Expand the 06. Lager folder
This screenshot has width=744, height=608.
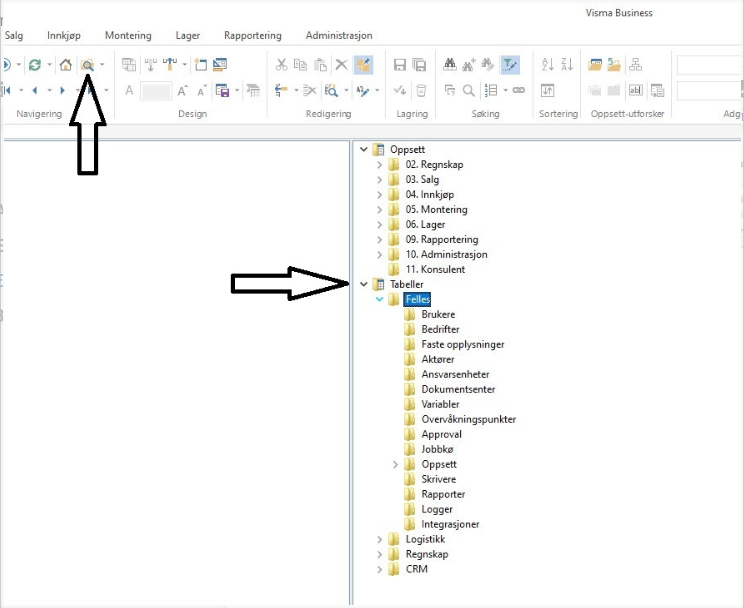379,224
